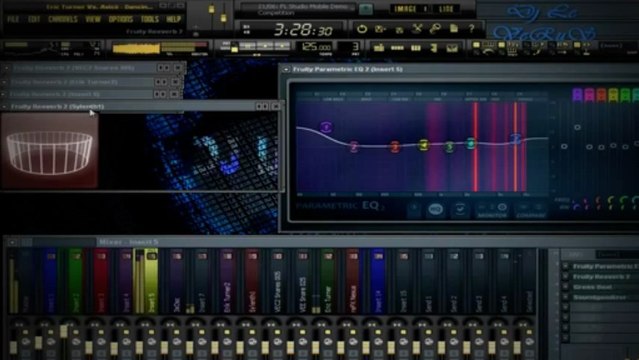The width and height of the screenshot is (639, 360).
Task: Select the Master mixer track
Action: pos(25,281)
